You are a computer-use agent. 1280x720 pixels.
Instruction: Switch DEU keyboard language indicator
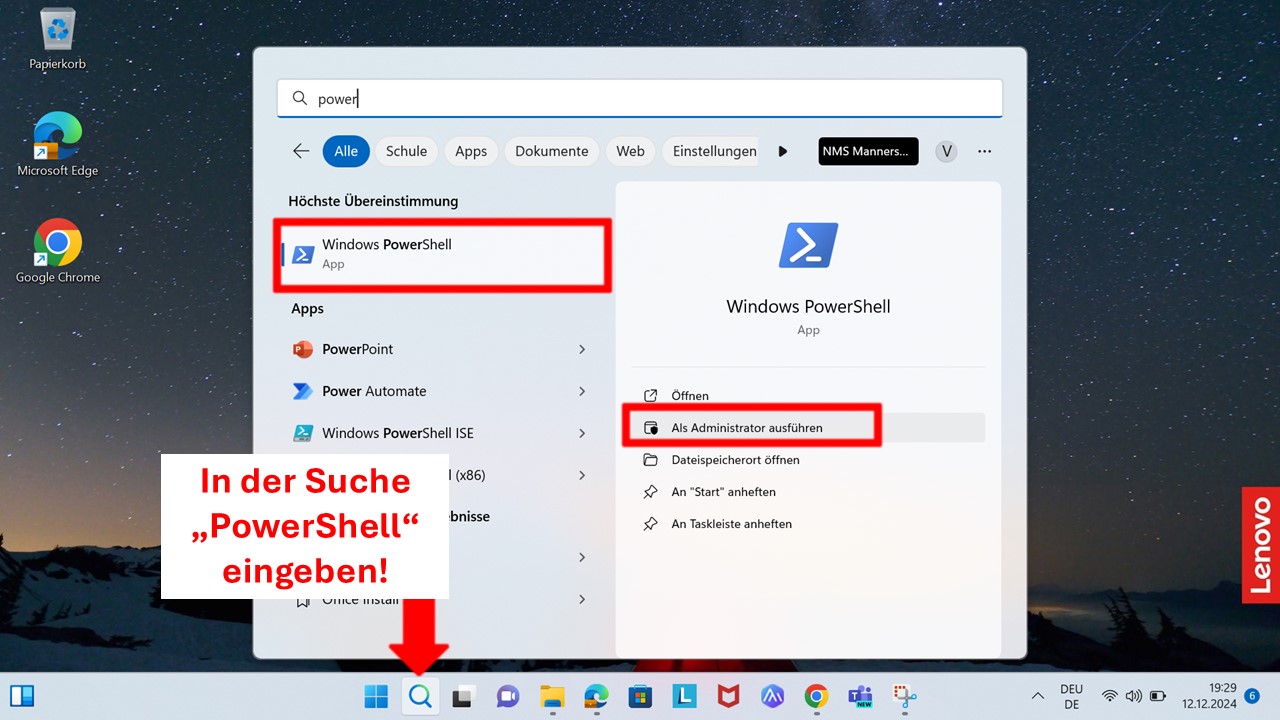[1071, 696]
